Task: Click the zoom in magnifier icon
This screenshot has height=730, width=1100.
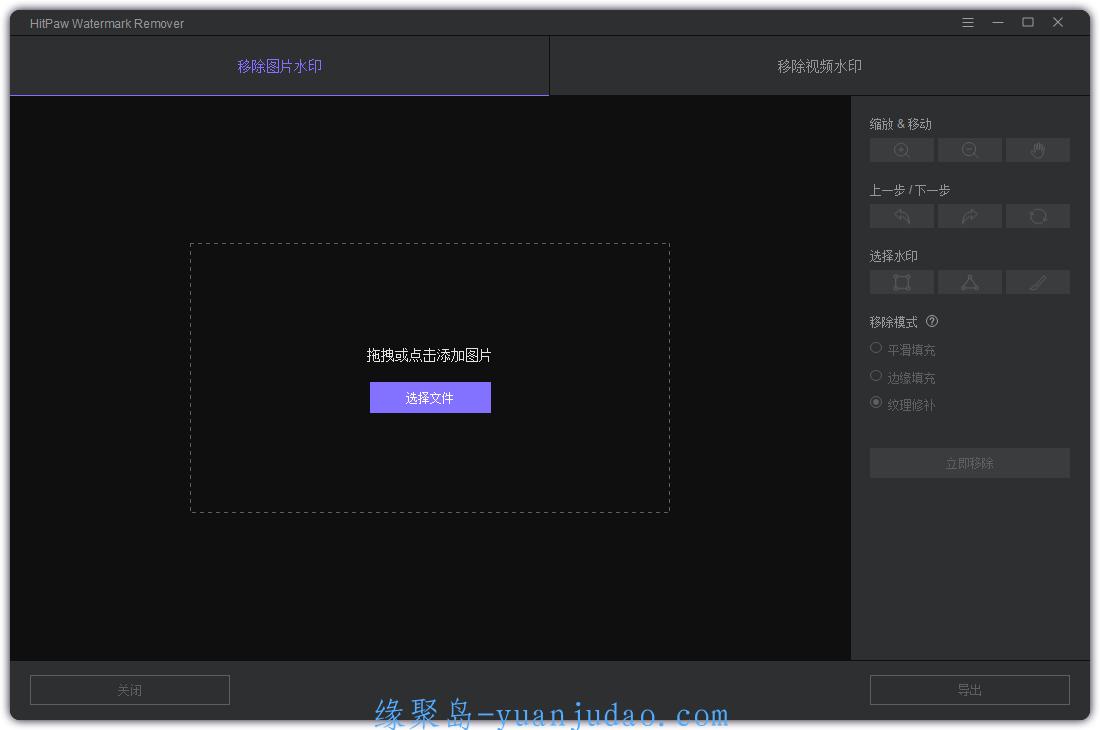Action: pyautogui.click(x=901, y=150)
